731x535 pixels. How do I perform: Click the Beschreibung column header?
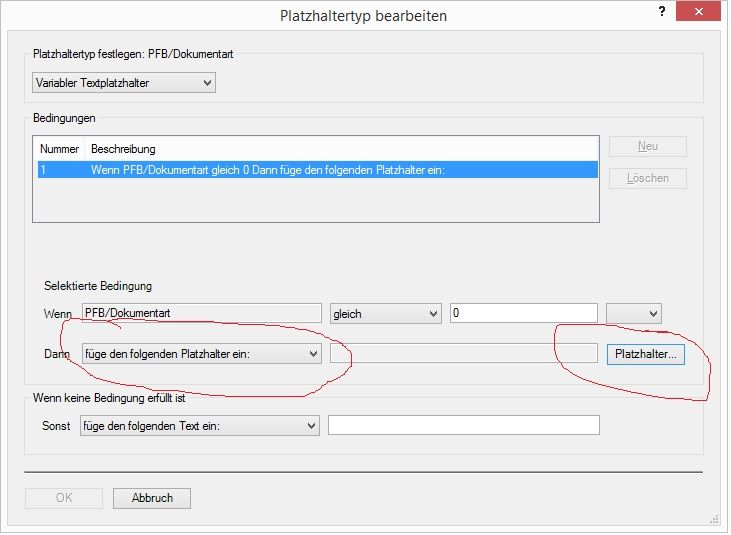point(123,149)
